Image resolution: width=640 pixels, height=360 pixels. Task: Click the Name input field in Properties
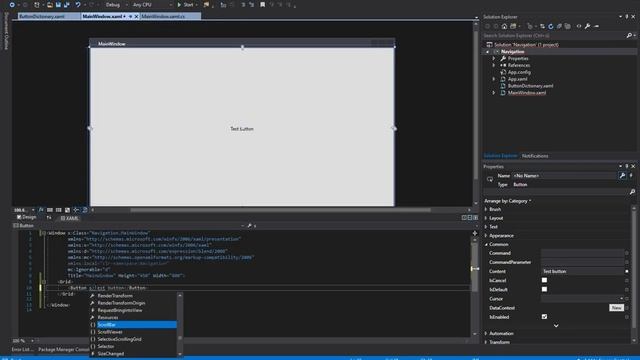point(564,176)
